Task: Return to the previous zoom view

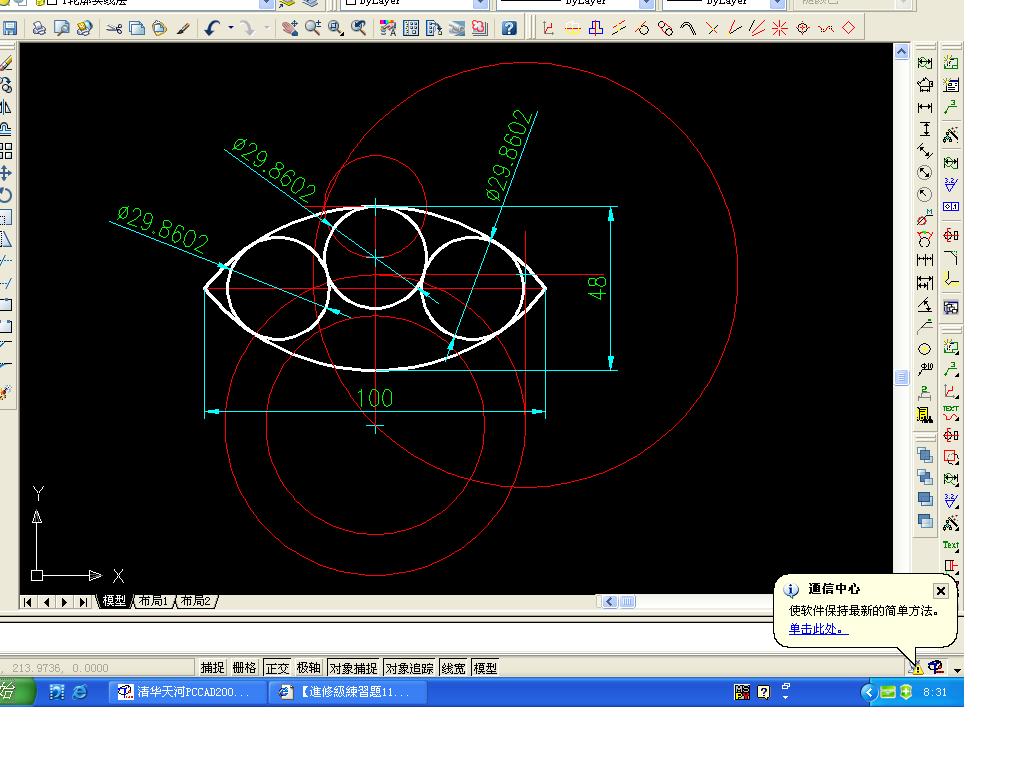Action: coord(359,28)
